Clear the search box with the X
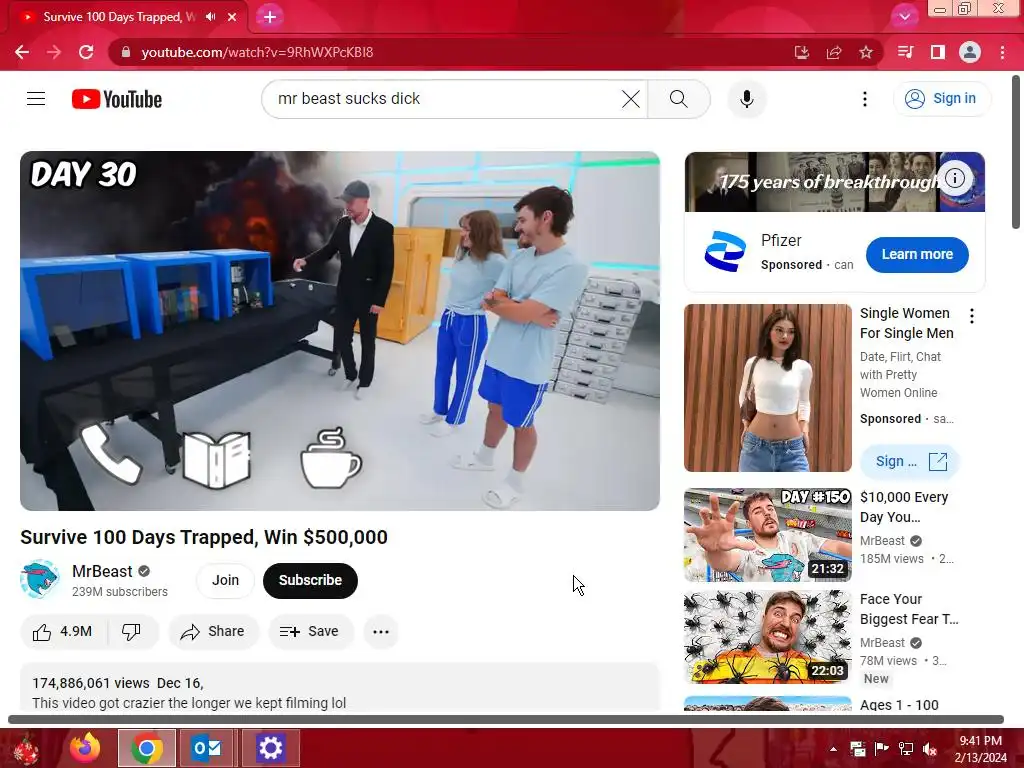1024x768 pixels. (x=631, y=99)
